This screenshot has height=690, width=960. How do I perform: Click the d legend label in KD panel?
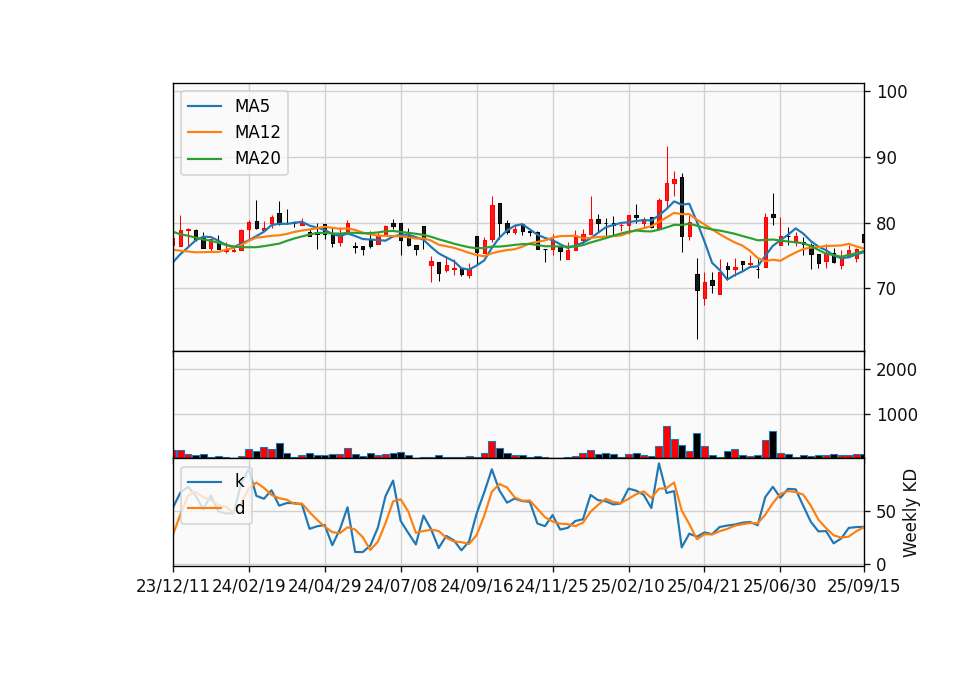click(x=239, y=508)
